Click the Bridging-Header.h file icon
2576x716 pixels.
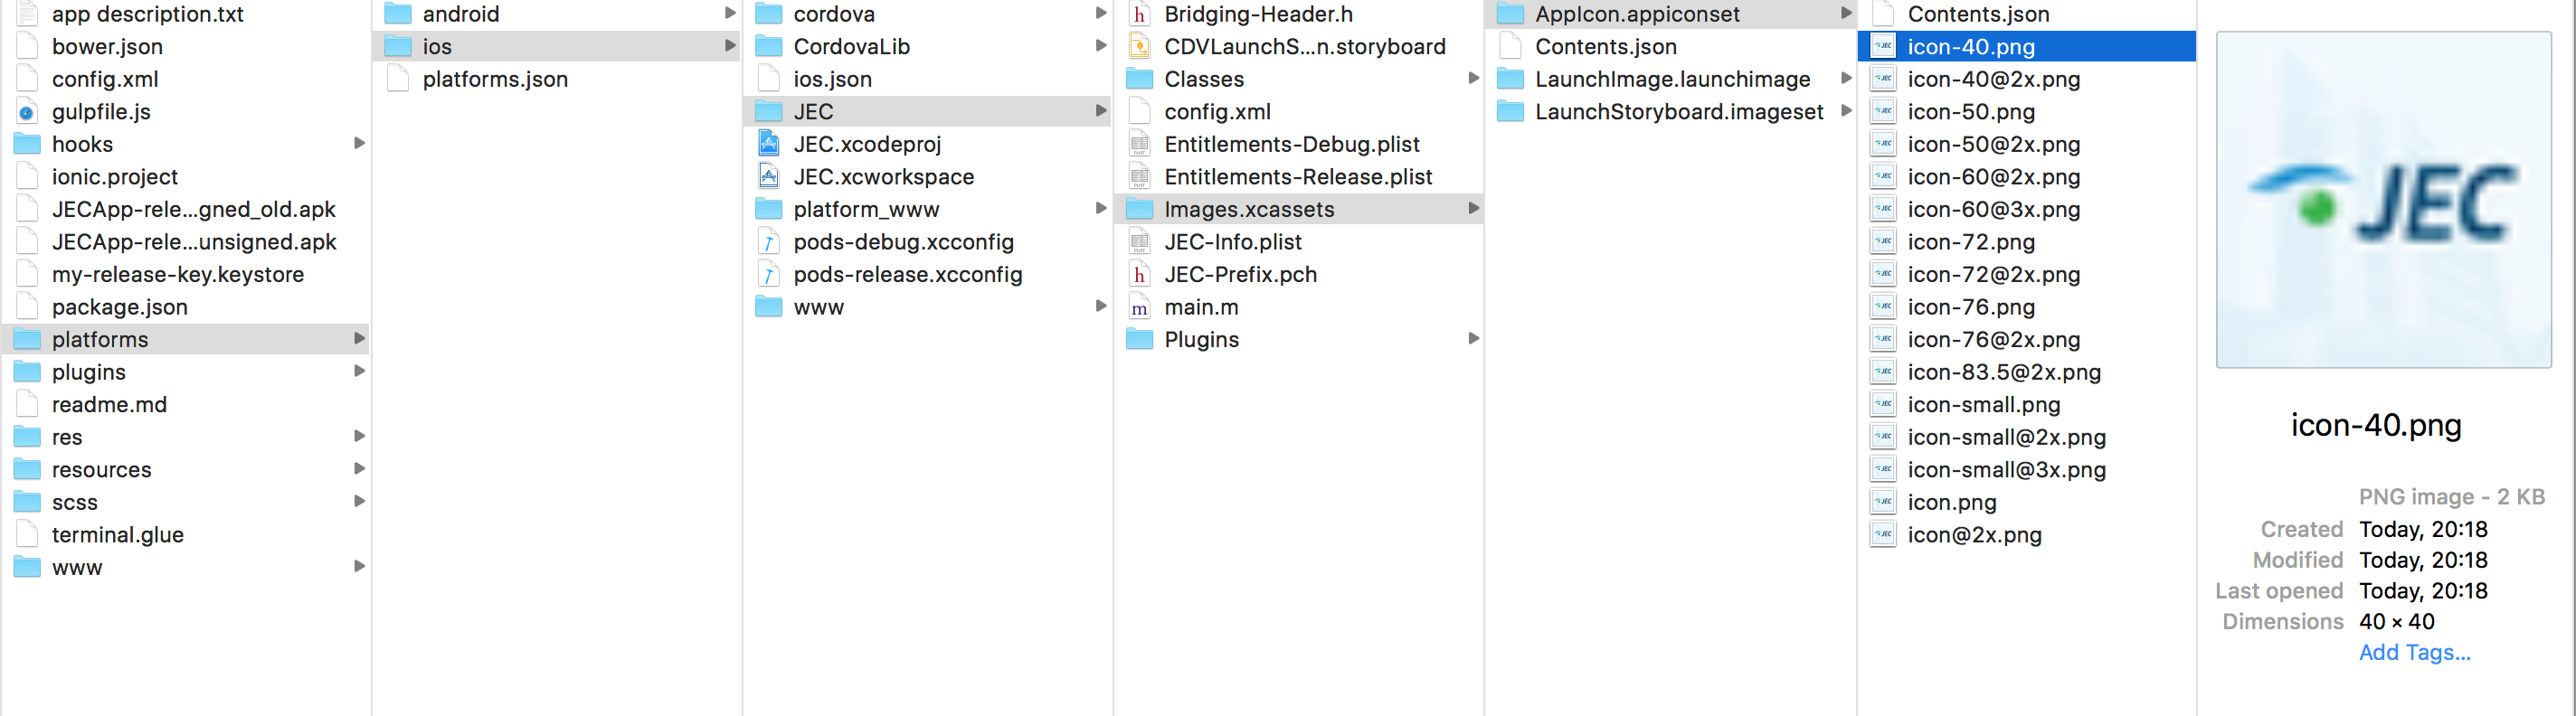(1139, 14)
